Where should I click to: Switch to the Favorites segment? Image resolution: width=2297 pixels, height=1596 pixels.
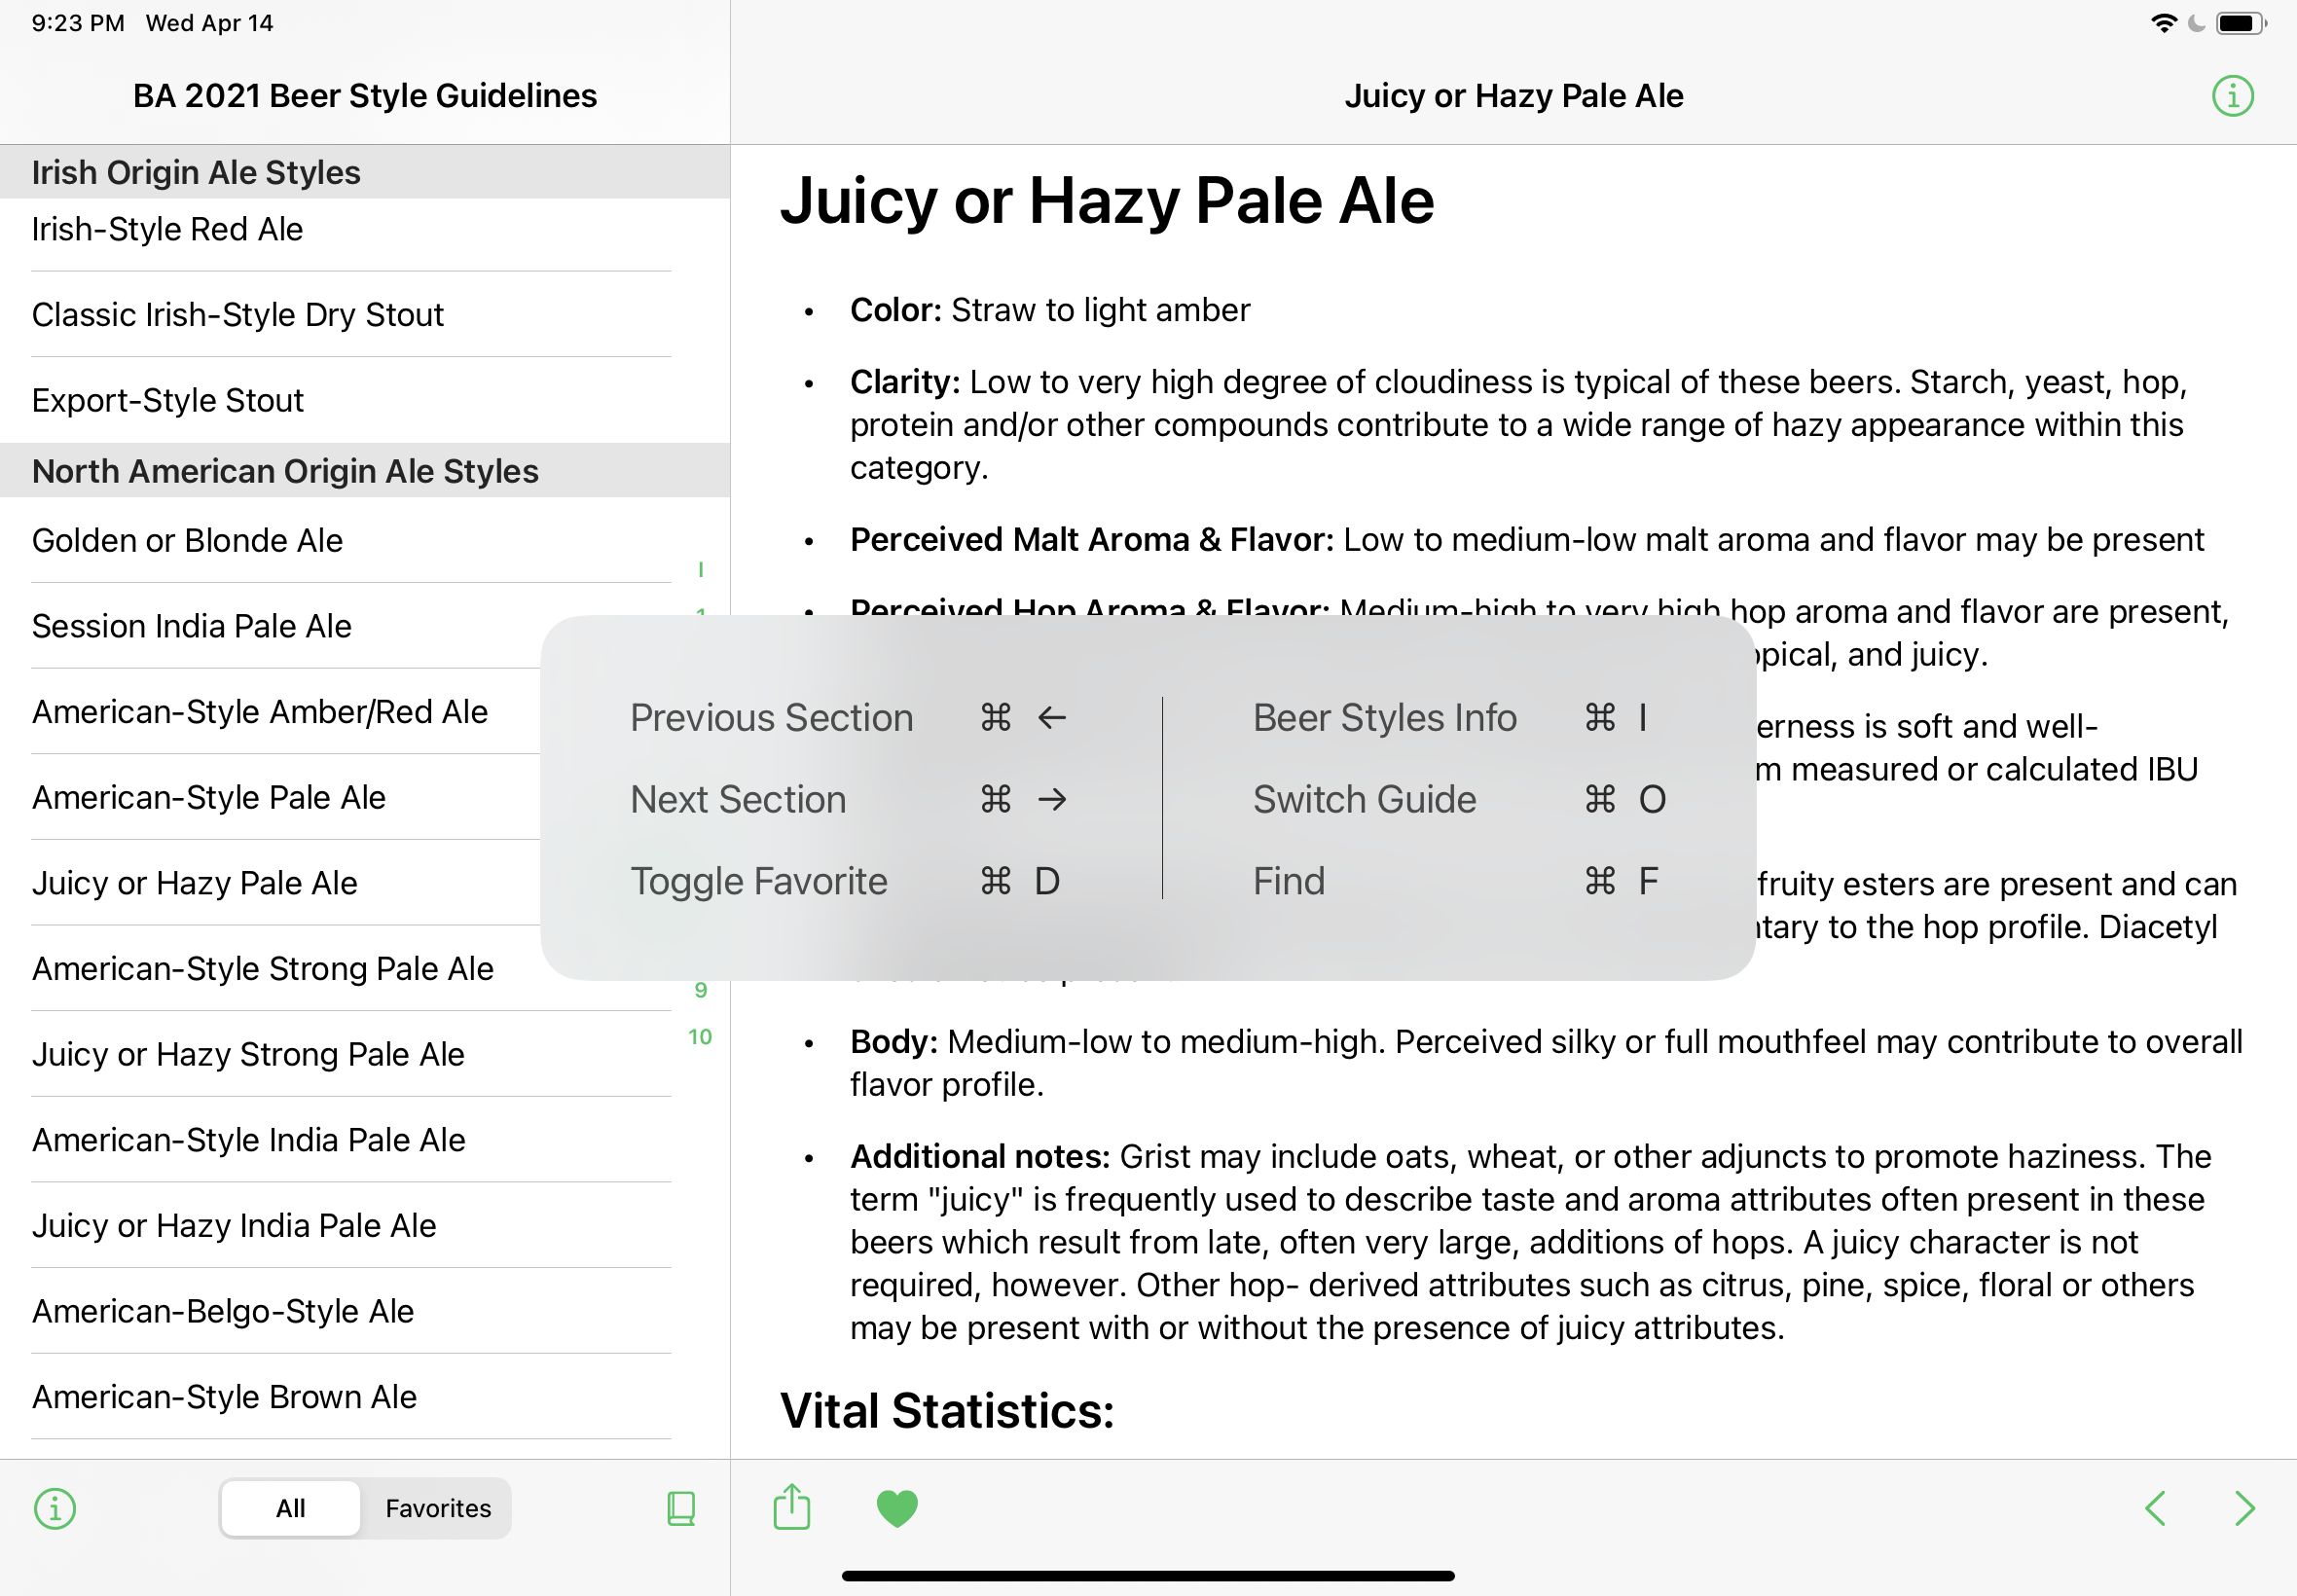tap(438, 1508)
